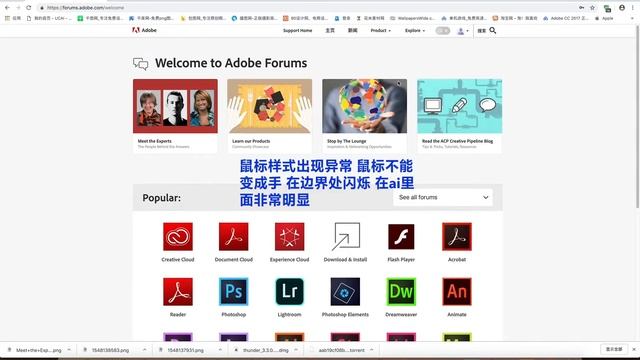
Task: Bookmark this page with the star icon
Action: click(x=593, y=8)
